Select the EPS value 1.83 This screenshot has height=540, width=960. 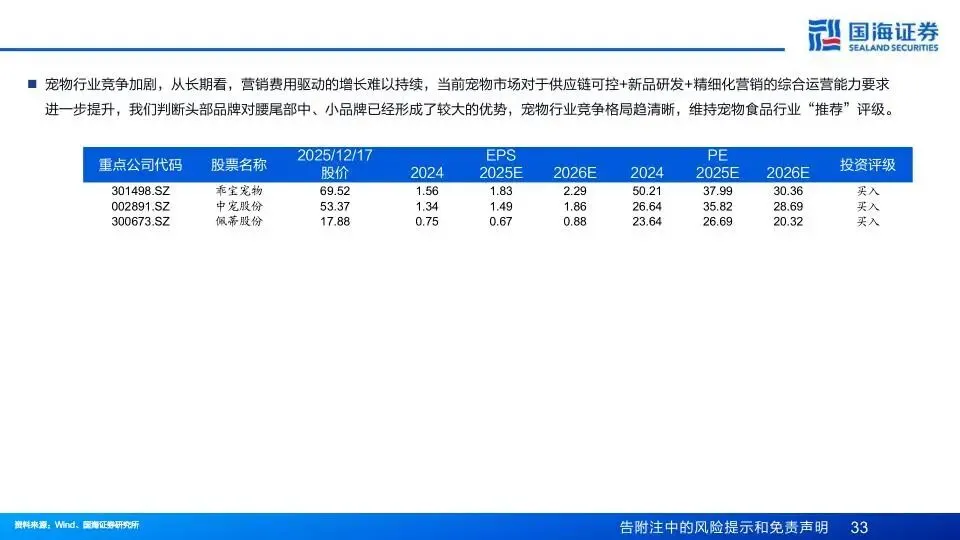(501, 191)
